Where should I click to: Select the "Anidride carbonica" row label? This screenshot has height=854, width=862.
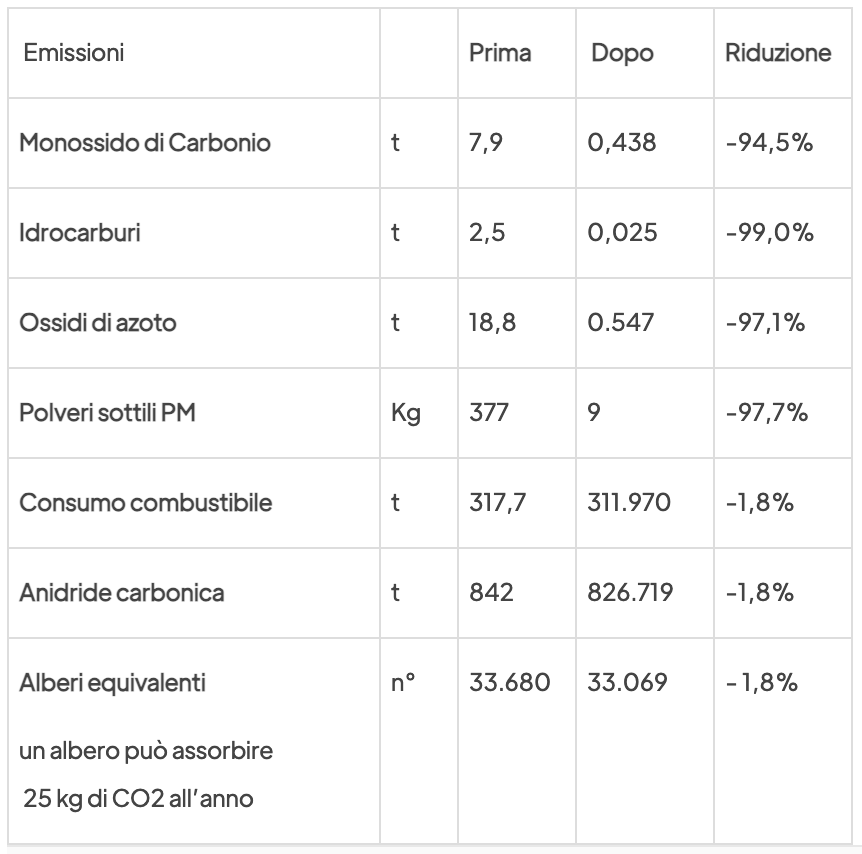tap(122, 593)
